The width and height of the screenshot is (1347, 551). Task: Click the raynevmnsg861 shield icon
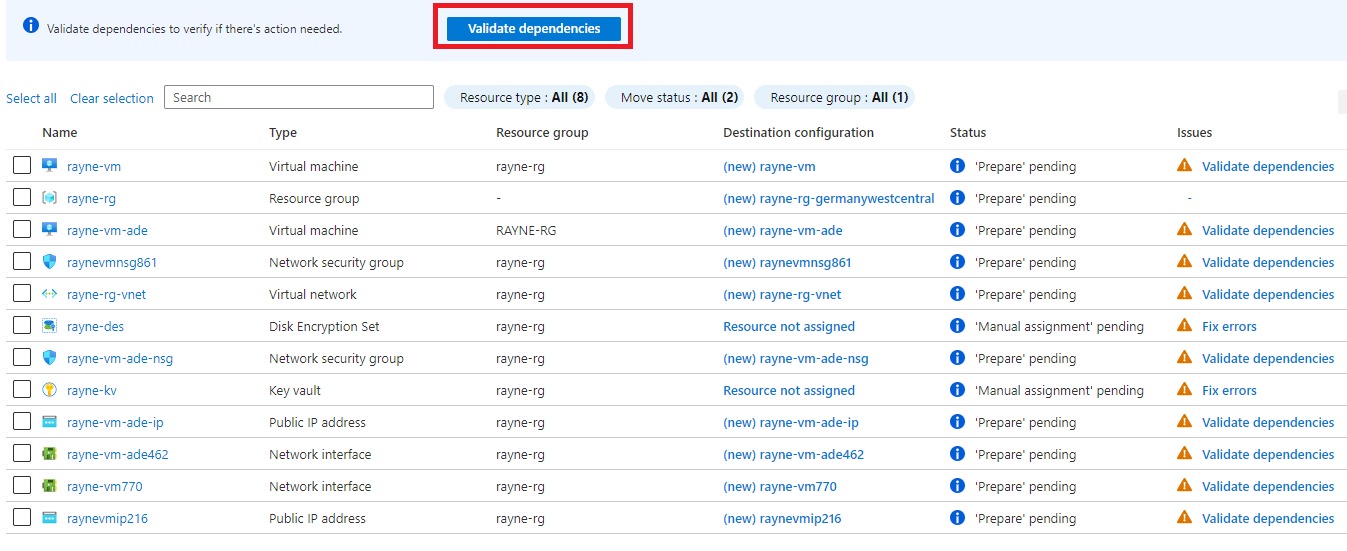coord(50,262)
